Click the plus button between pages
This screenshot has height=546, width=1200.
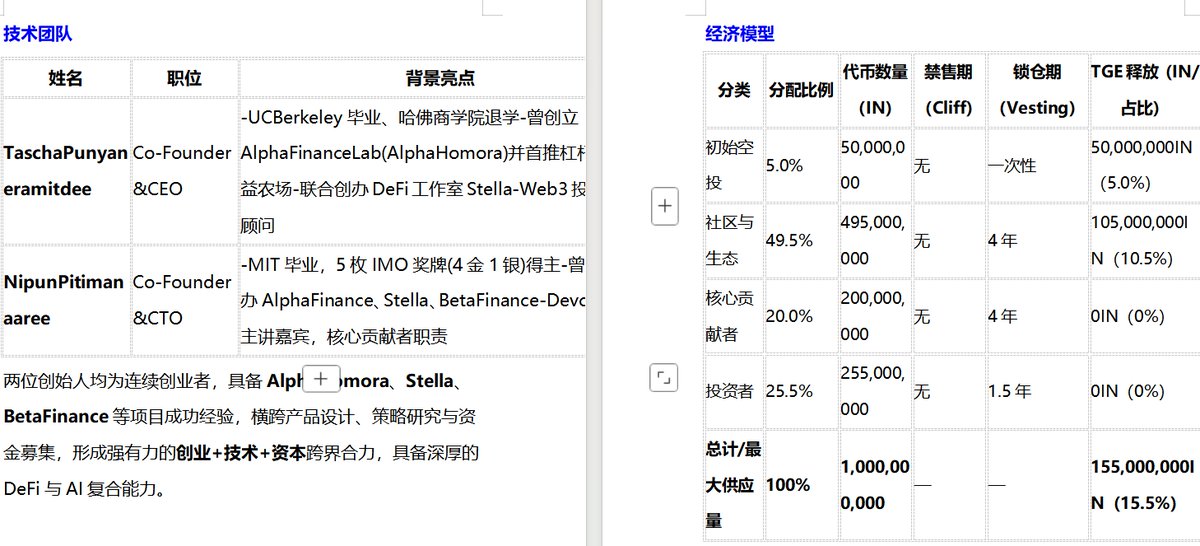(x=666, y=207)
